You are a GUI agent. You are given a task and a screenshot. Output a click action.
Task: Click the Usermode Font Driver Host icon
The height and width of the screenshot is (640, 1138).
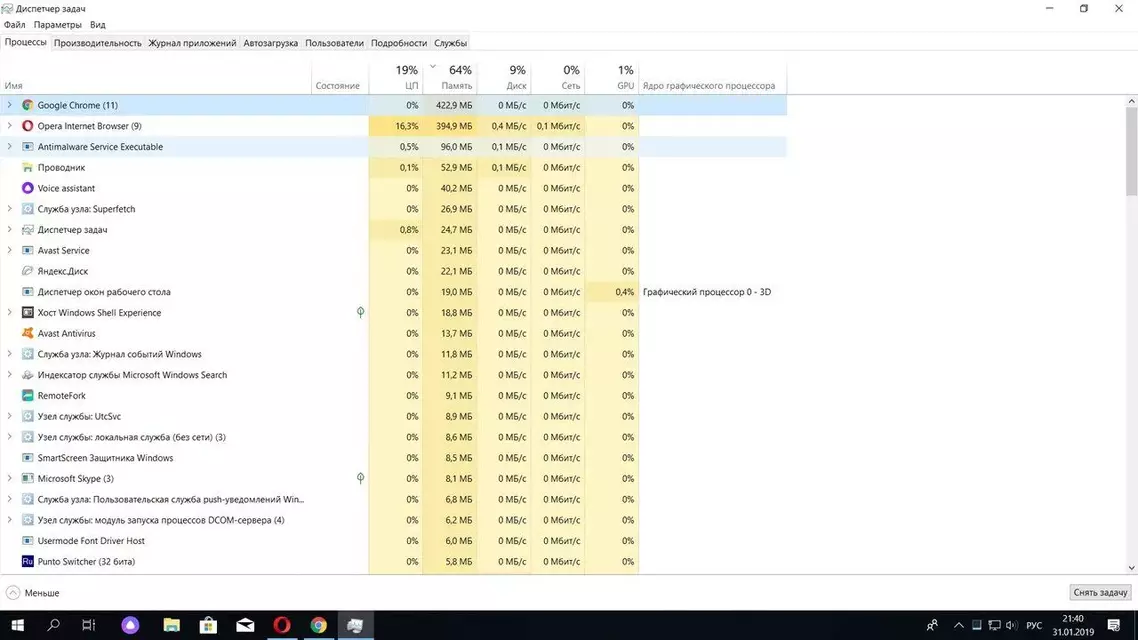coord(28,541)
